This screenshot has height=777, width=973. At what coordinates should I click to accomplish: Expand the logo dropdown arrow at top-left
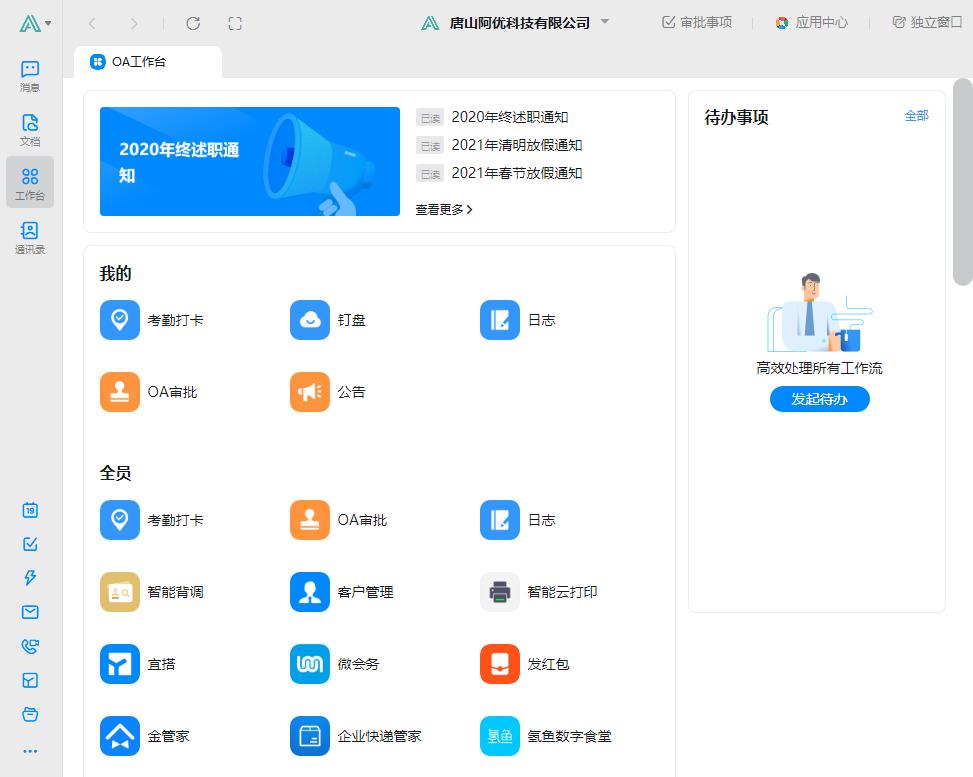coord(48,23)
